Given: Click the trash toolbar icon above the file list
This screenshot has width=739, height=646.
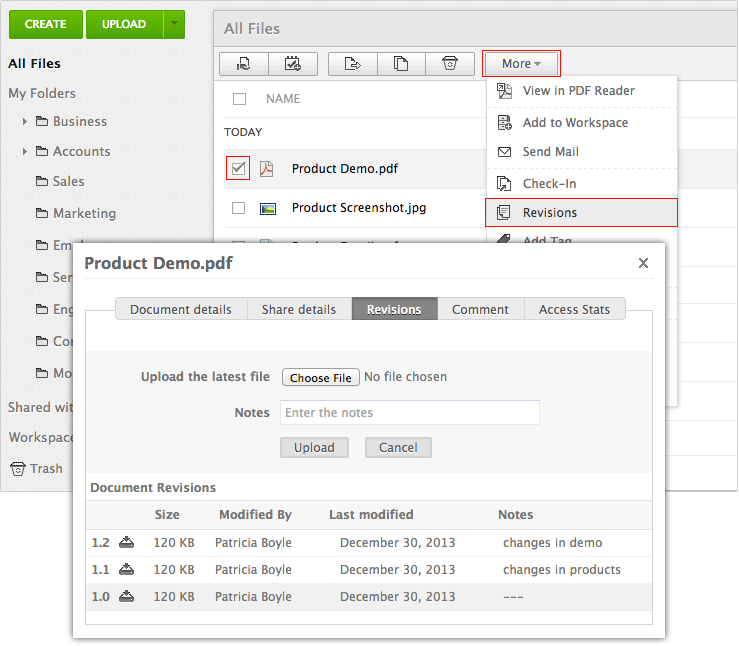Looking at the screenshot, I should (450, 64).
